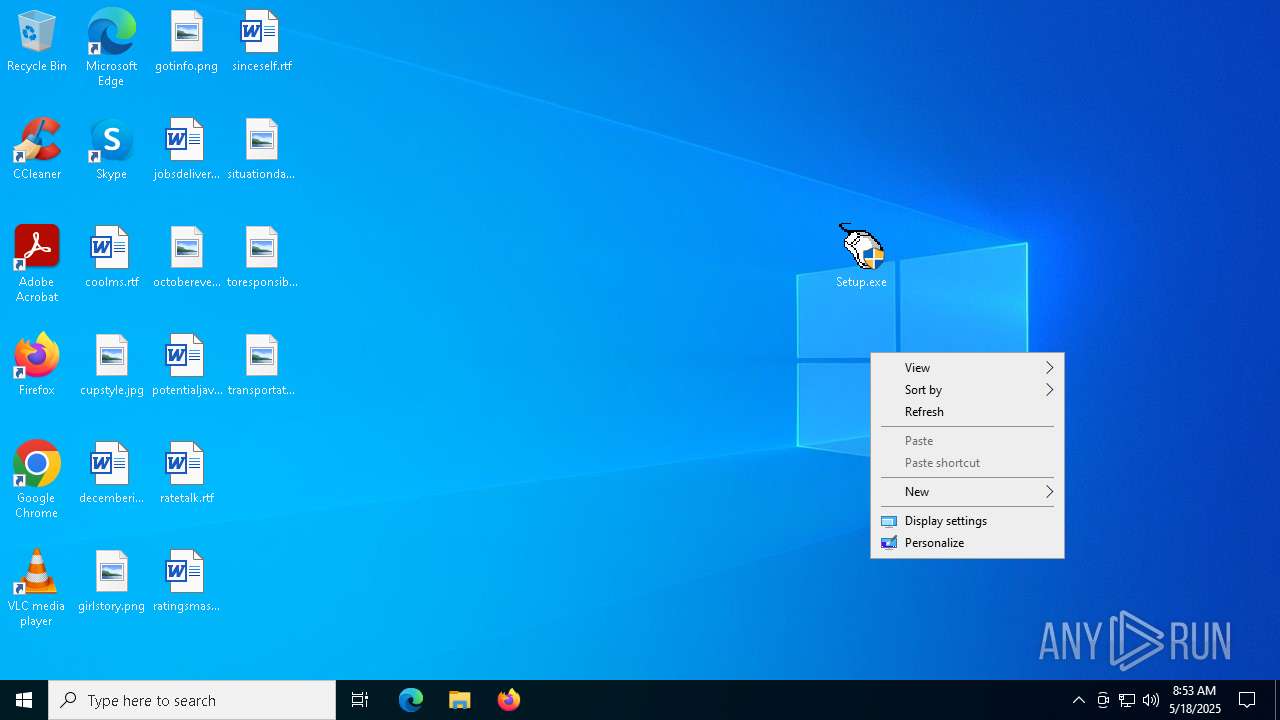Select the Setup.exe installer icon
Viewport: 1280px width, 720px height.
coord(861,256)
